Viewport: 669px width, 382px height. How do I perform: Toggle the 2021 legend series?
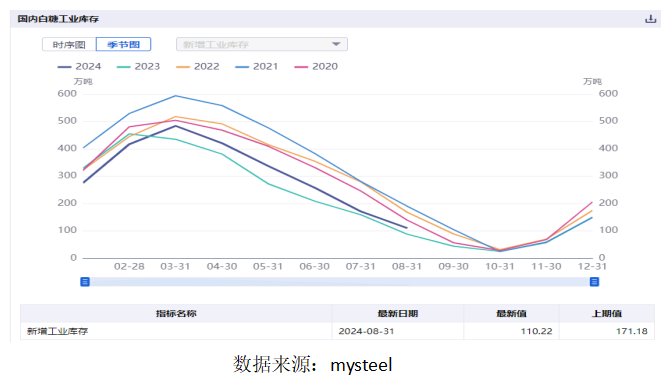tap(257, 67)
